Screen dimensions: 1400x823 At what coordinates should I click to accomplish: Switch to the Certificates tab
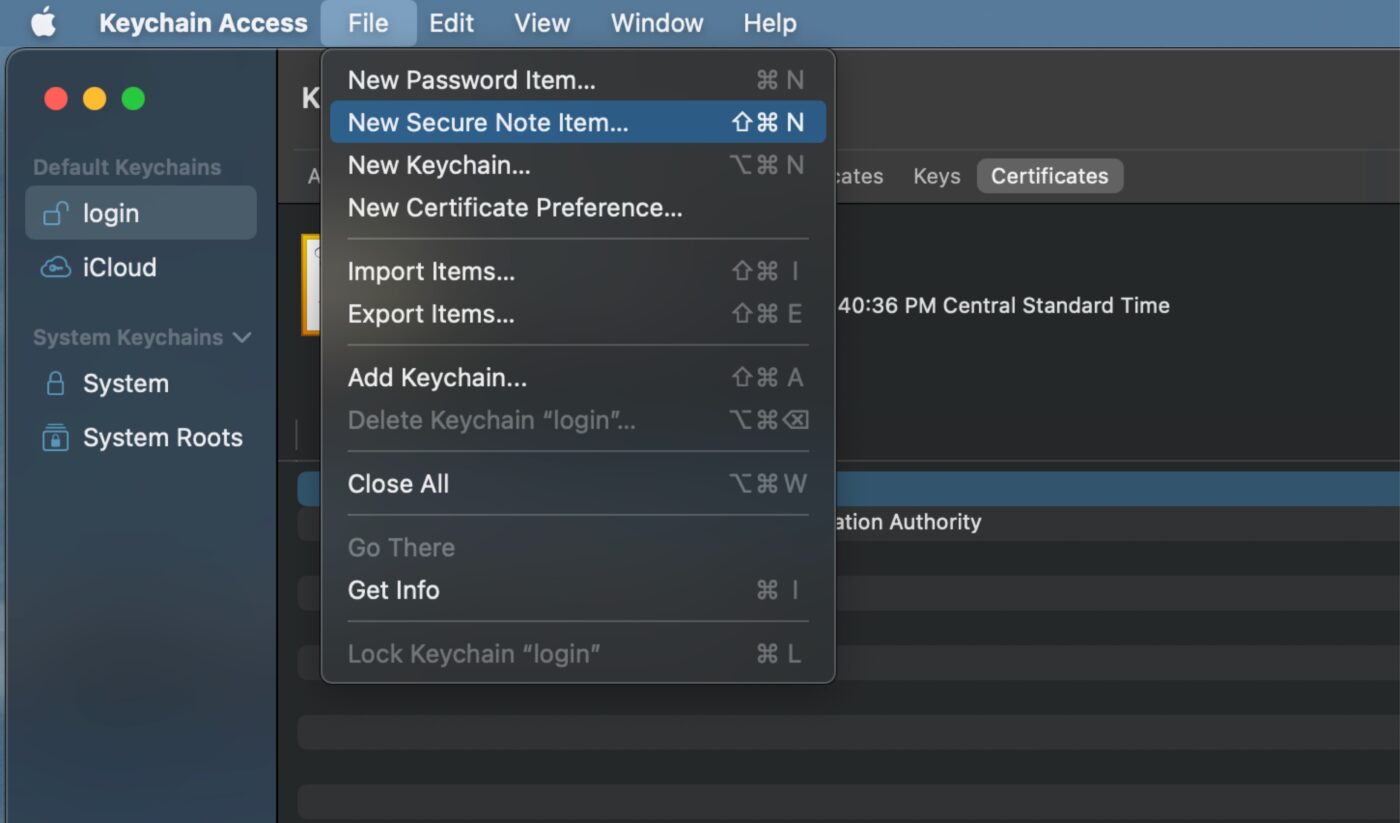[x=1049, y=176]
